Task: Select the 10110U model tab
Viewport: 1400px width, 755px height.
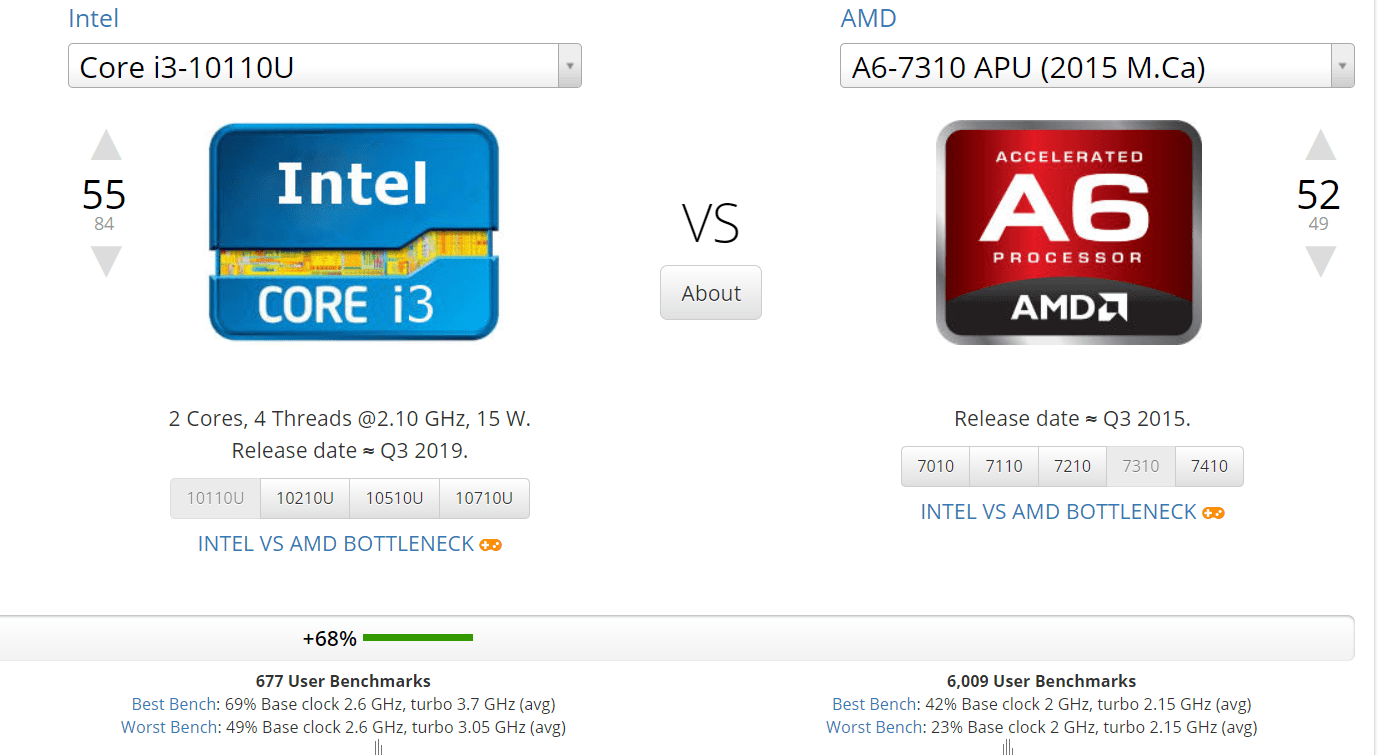Action: pyautogui.click(x=215, y=498)
